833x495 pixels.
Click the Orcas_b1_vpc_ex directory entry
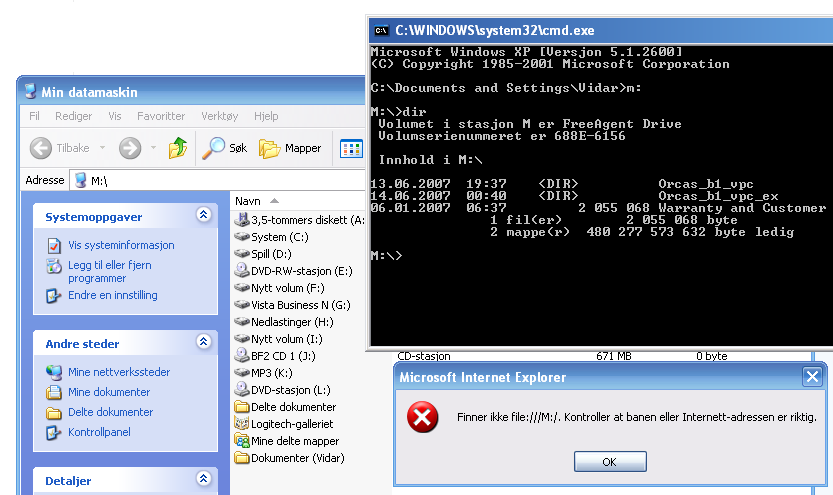718,196
